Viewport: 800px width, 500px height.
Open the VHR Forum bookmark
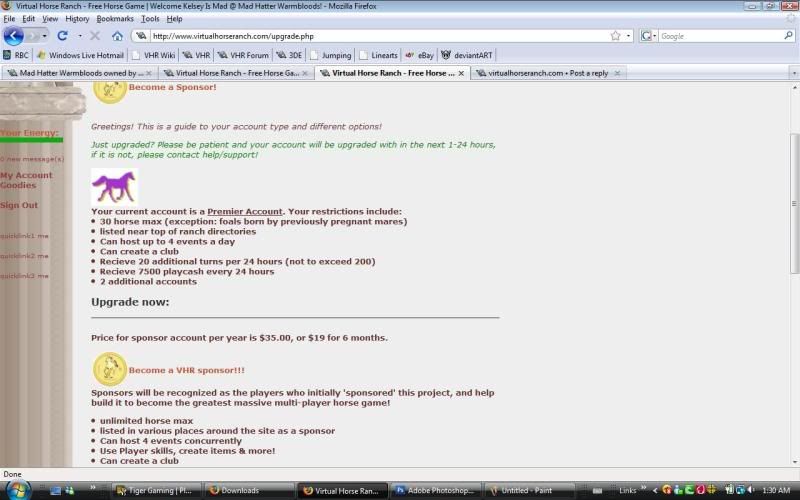[x=243, y=55]
